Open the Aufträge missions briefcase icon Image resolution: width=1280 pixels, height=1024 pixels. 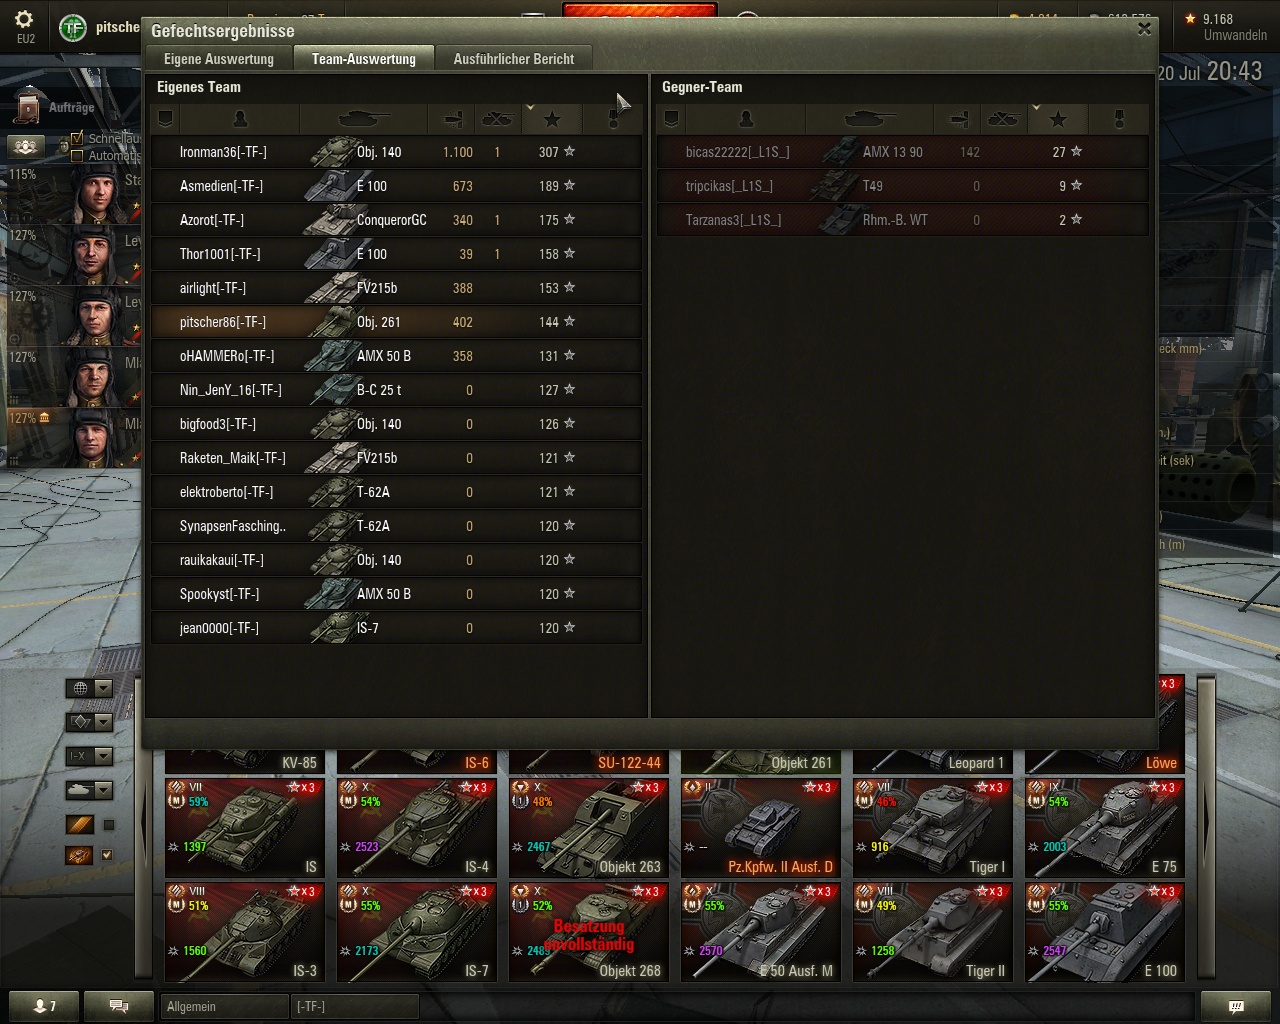point(29,107)
